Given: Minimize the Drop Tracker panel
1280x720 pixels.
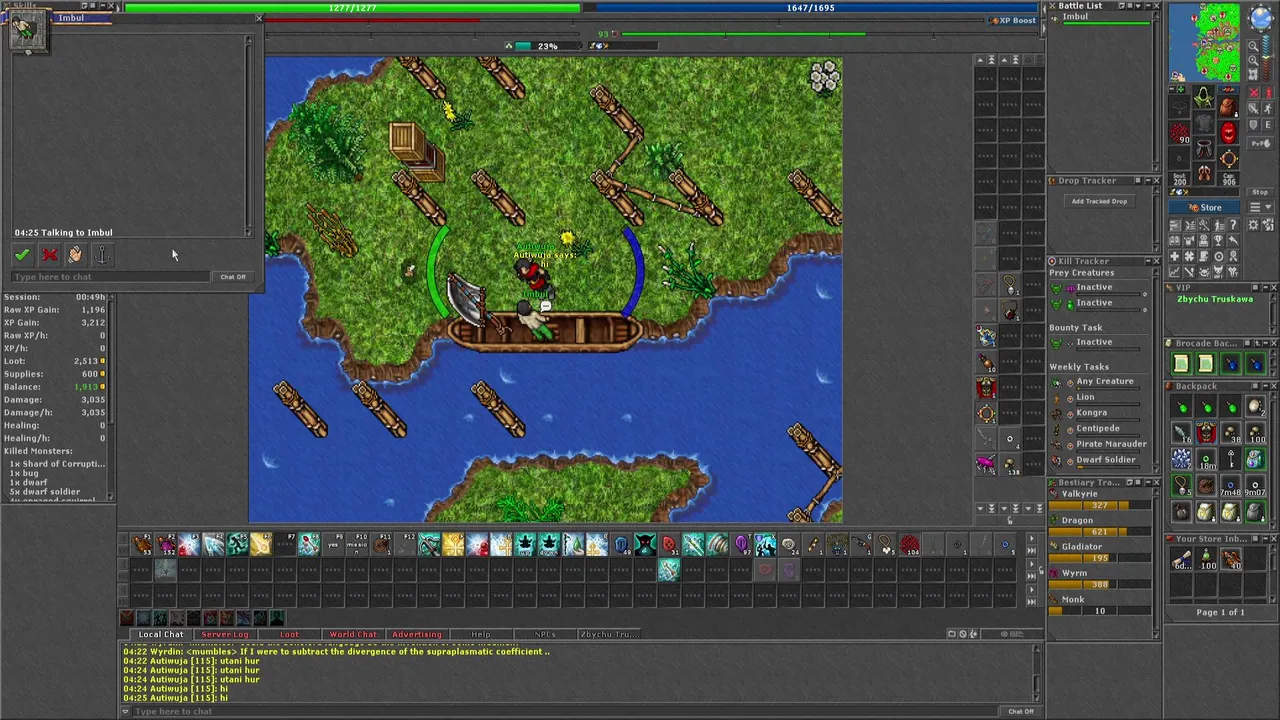Looking at the screenshot, I should click(x=1146, y=181).
